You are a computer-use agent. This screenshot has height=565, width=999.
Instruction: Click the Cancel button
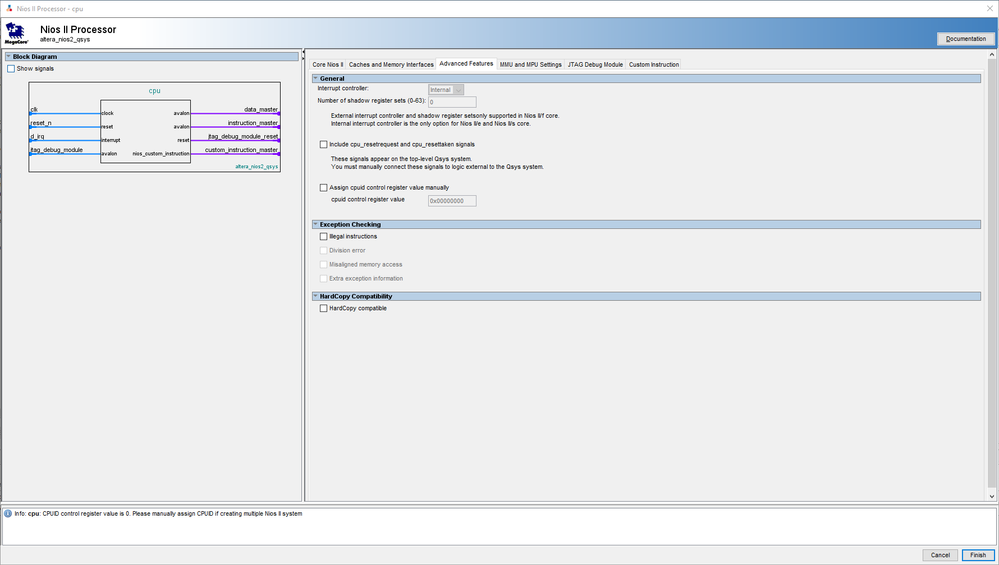pyautogui.click(x=940, y=555)
